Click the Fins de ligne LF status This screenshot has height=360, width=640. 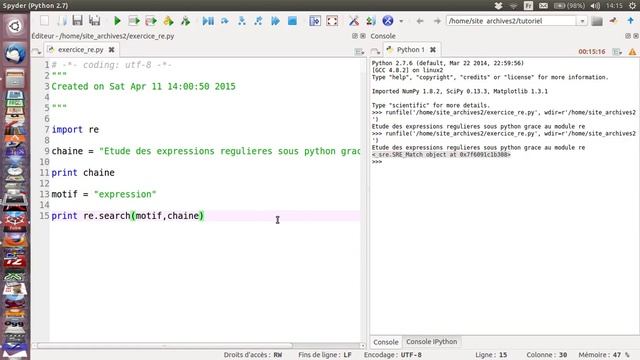(324, 355)
